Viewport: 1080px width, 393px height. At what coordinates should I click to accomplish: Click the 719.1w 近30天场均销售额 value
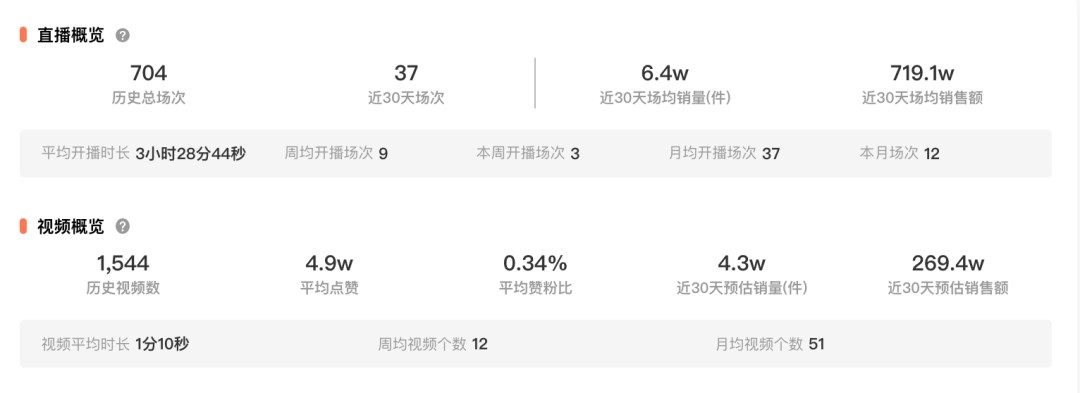tap(922, 83)
